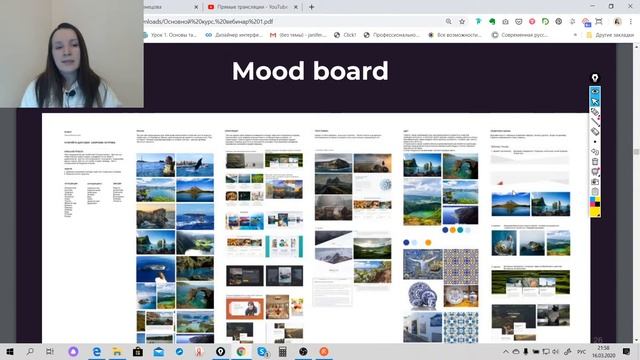The height and width of the screenshot is (360, 640).
Task: Open the 'Современная русс...' bookmark
Action: (x=520, y=35)
